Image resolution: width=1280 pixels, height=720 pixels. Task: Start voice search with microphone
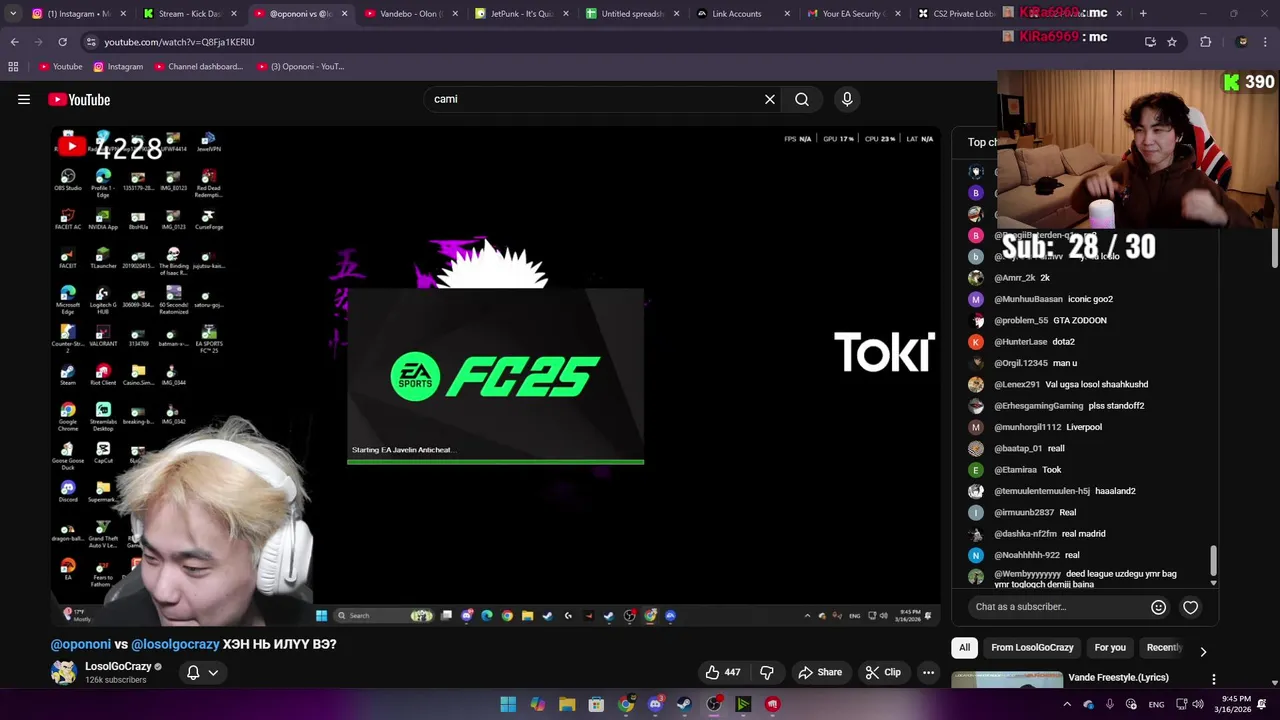coord(847,99)
